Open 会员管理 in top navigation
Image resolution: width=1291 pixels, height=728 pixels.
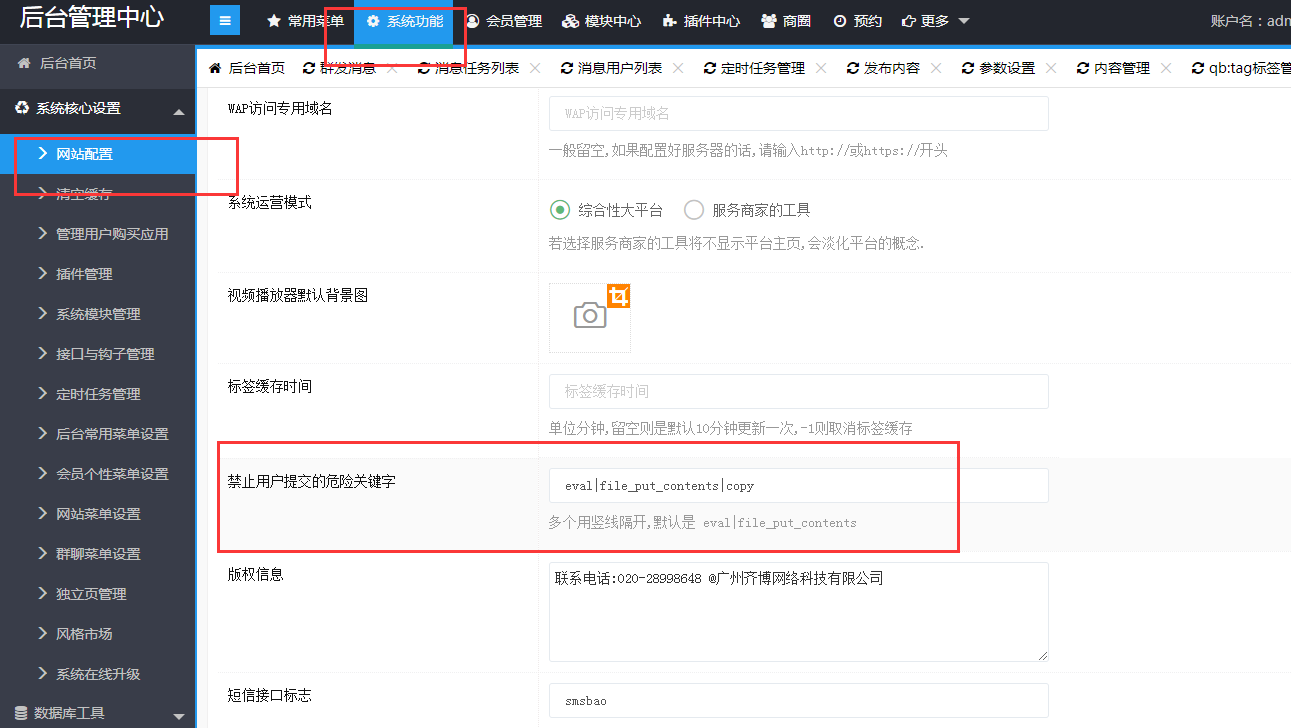503,21
